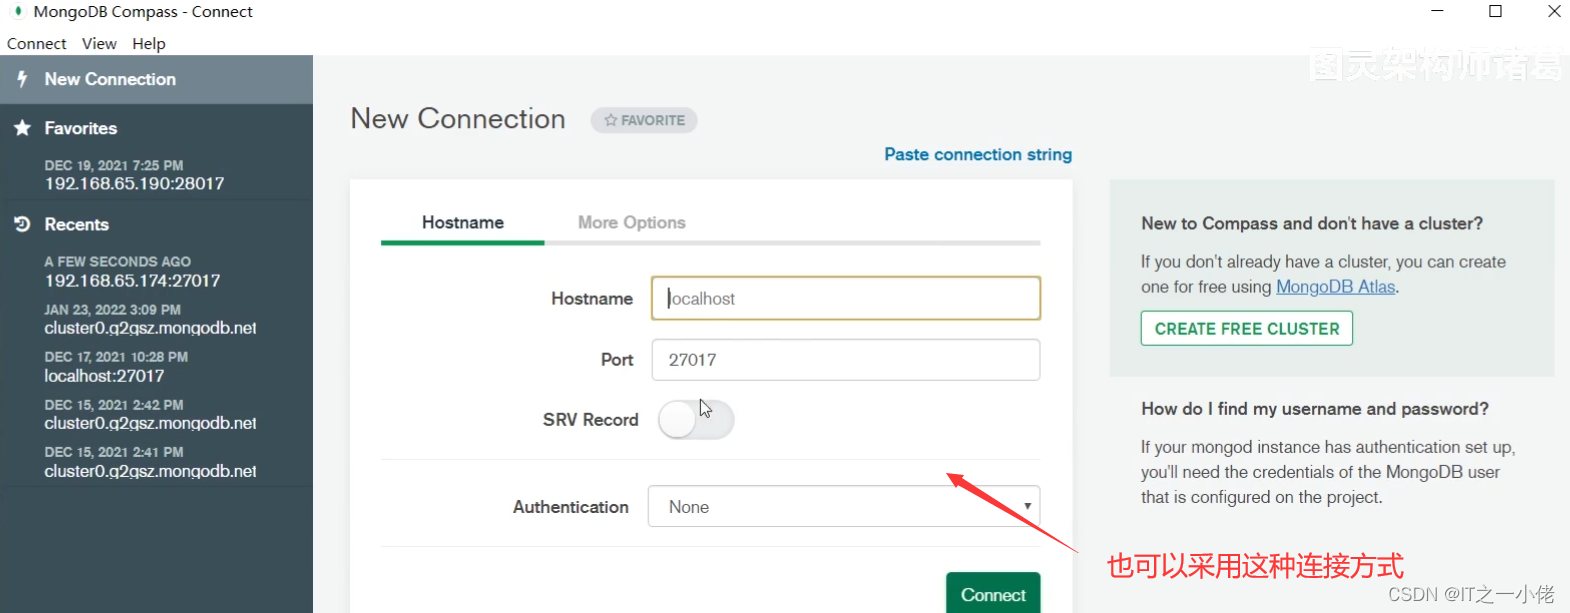Open the Connect menu
The height and width of the screenshot is (613, 1570).
tap(37, 44)
